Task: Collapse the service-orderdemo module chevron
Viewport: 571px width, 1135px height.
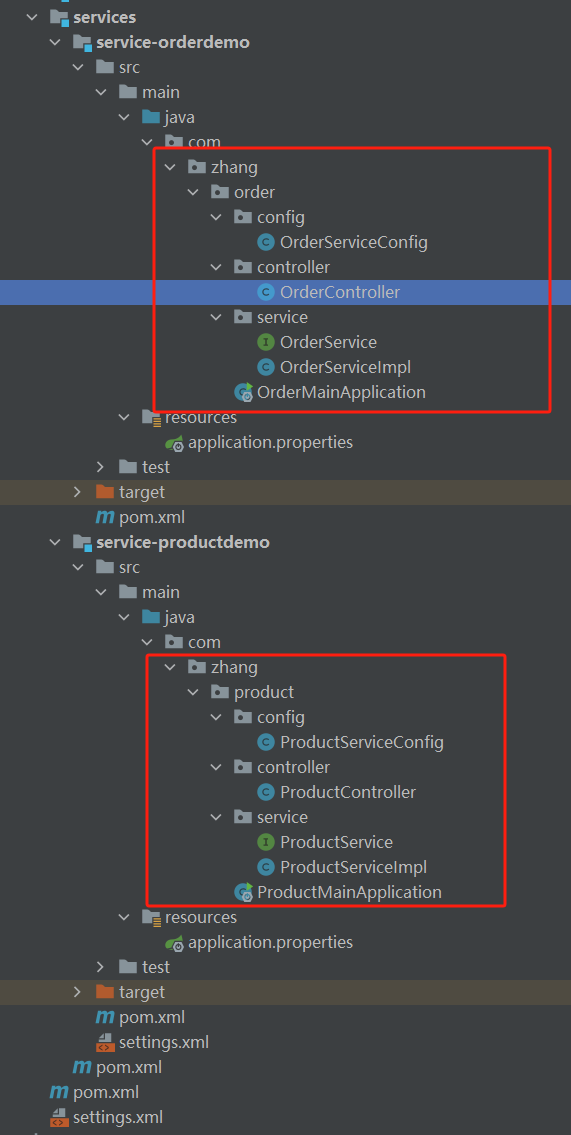Action: point(55,42)
